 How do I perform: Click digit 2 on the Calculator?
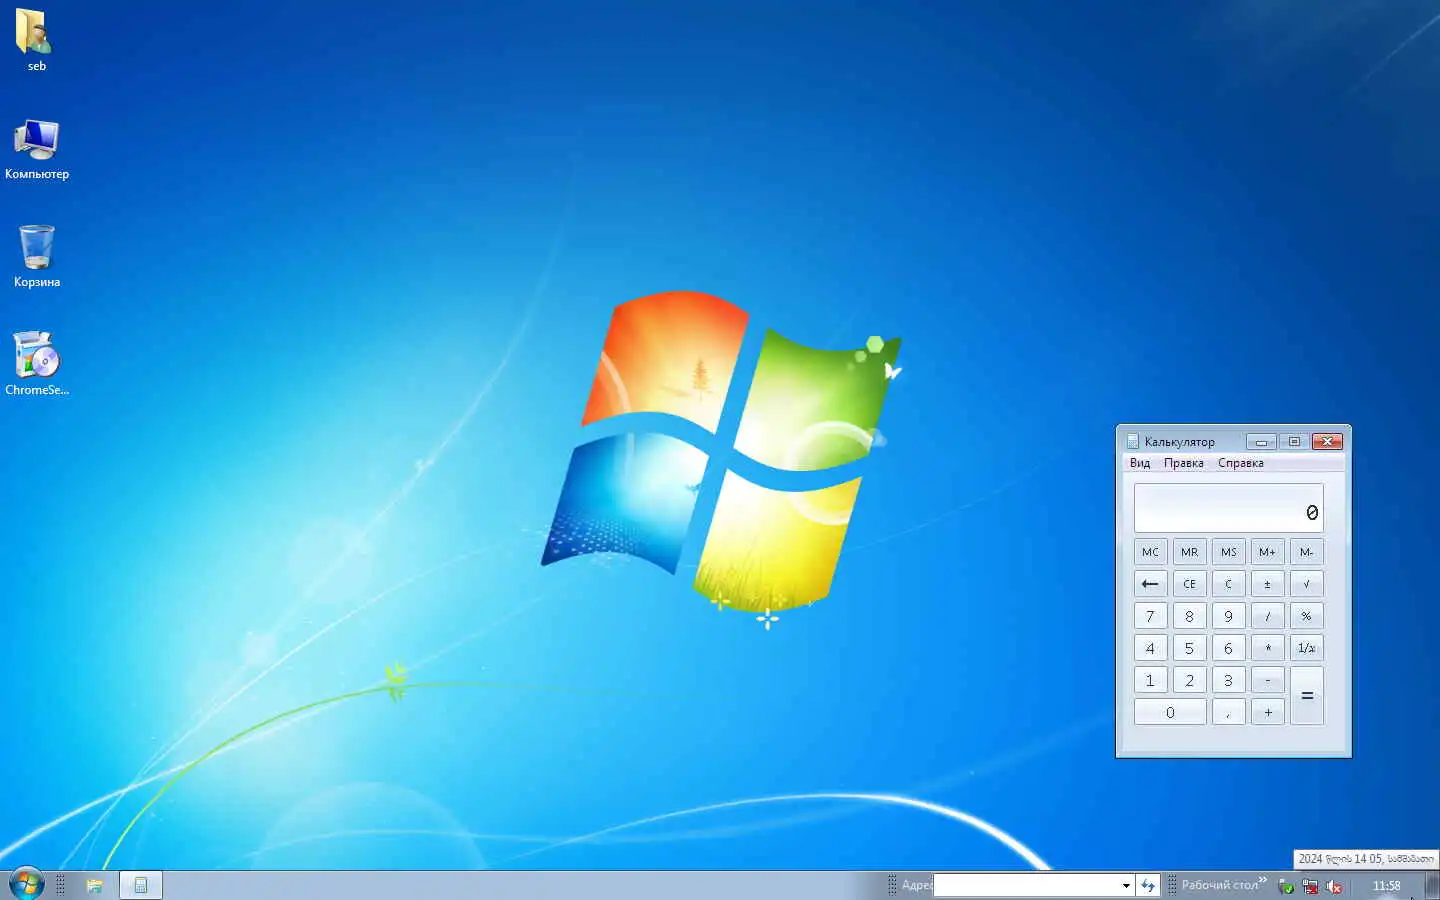point(1189,680)
